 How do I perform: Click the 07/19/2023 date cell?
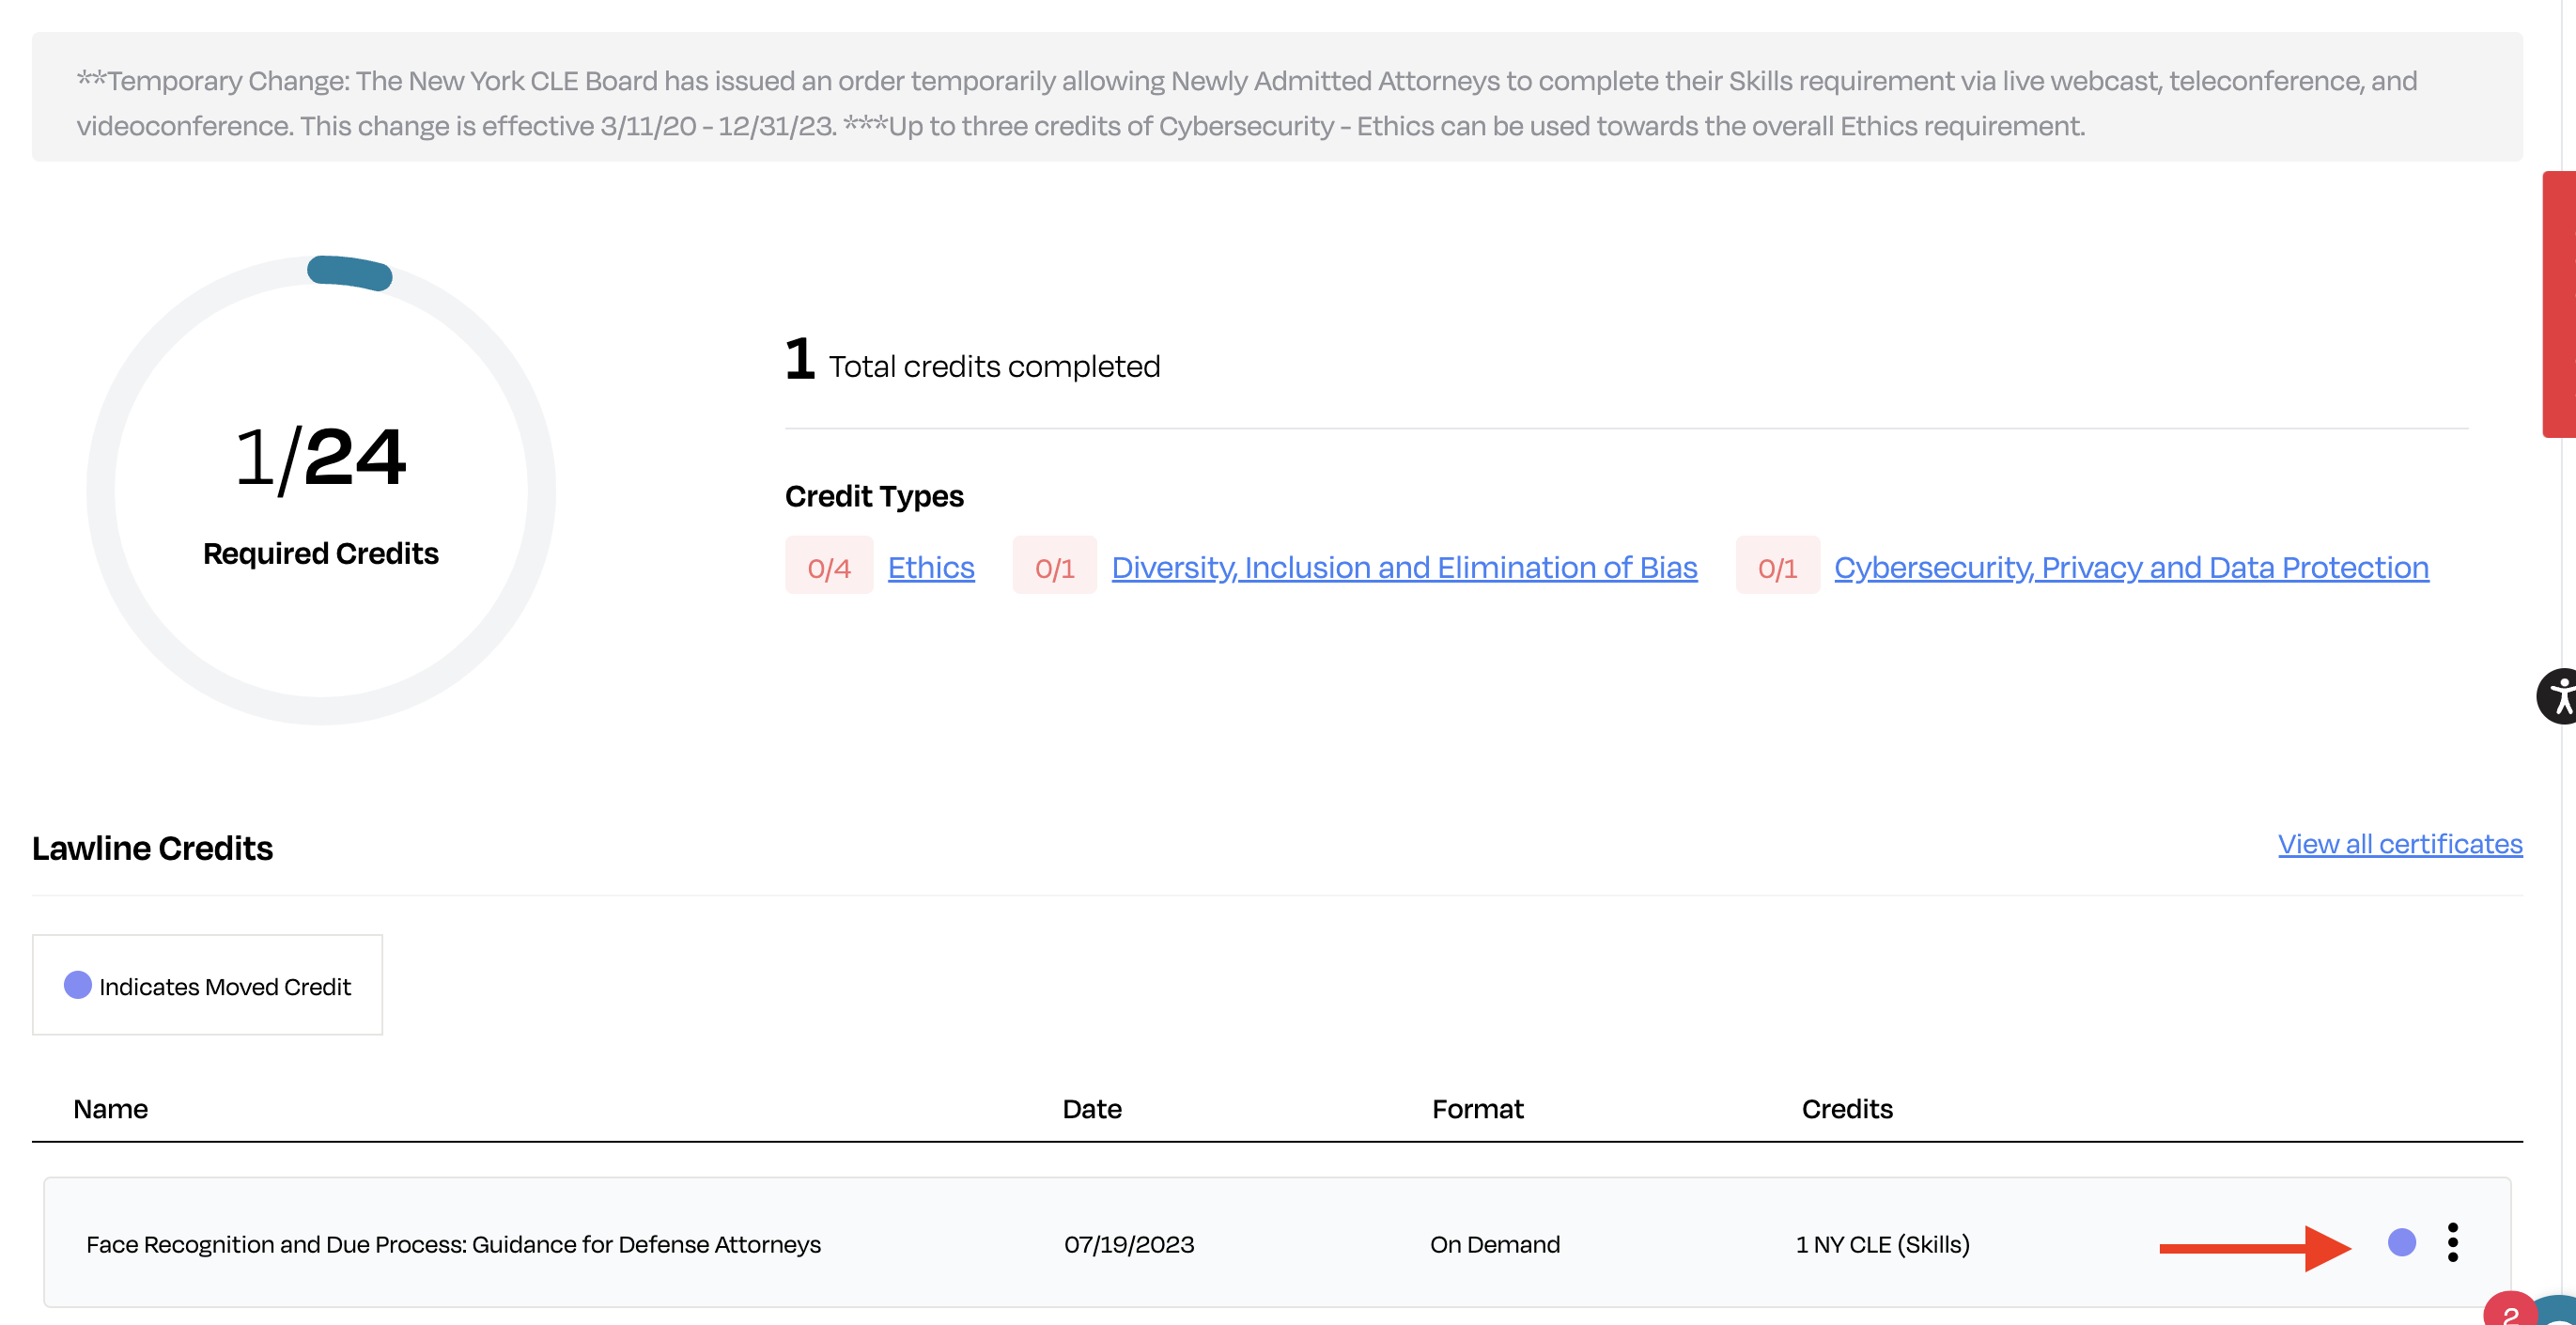1128,1244
